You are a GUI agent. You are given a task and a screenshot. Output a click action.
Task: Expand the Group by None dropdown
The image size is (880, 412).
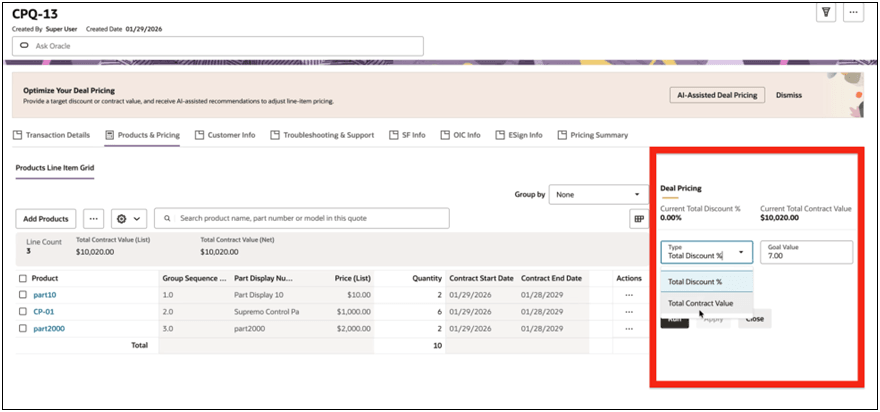pyautogui.click(x=598, y=194)
